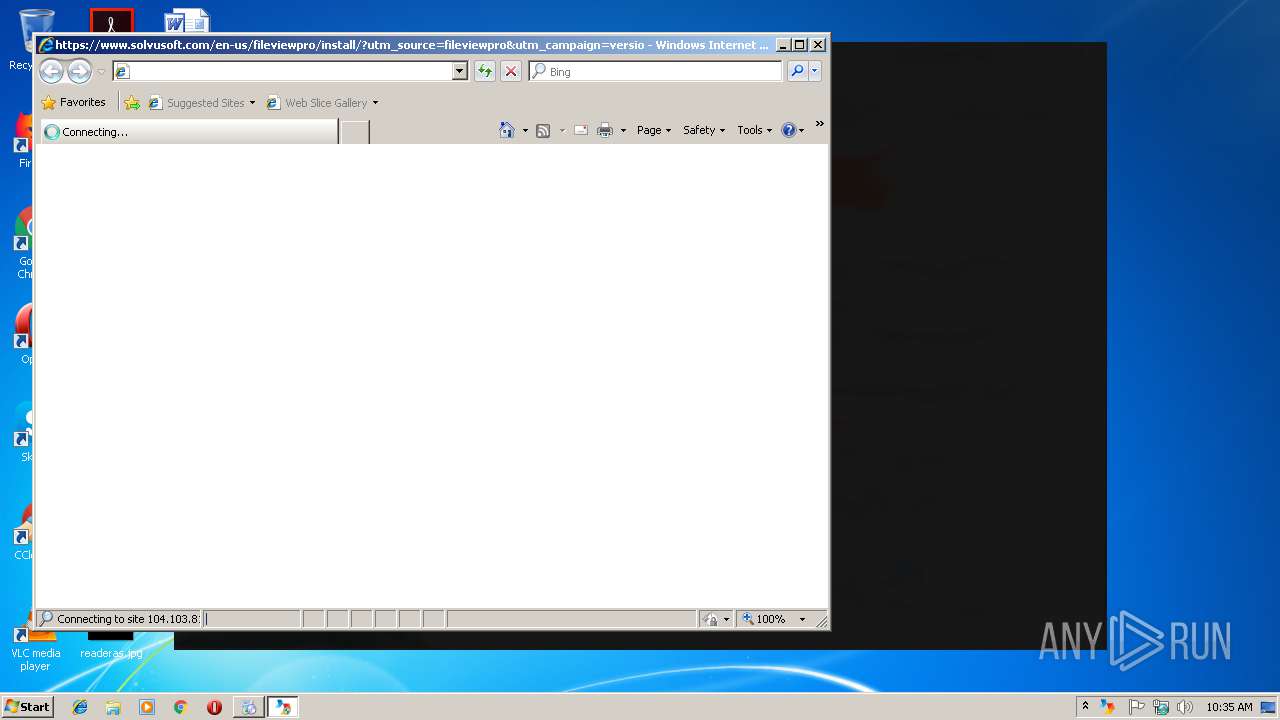
Task: Click the IE Back navigation button
Action: pyautogui.click(x=51, y=71)
